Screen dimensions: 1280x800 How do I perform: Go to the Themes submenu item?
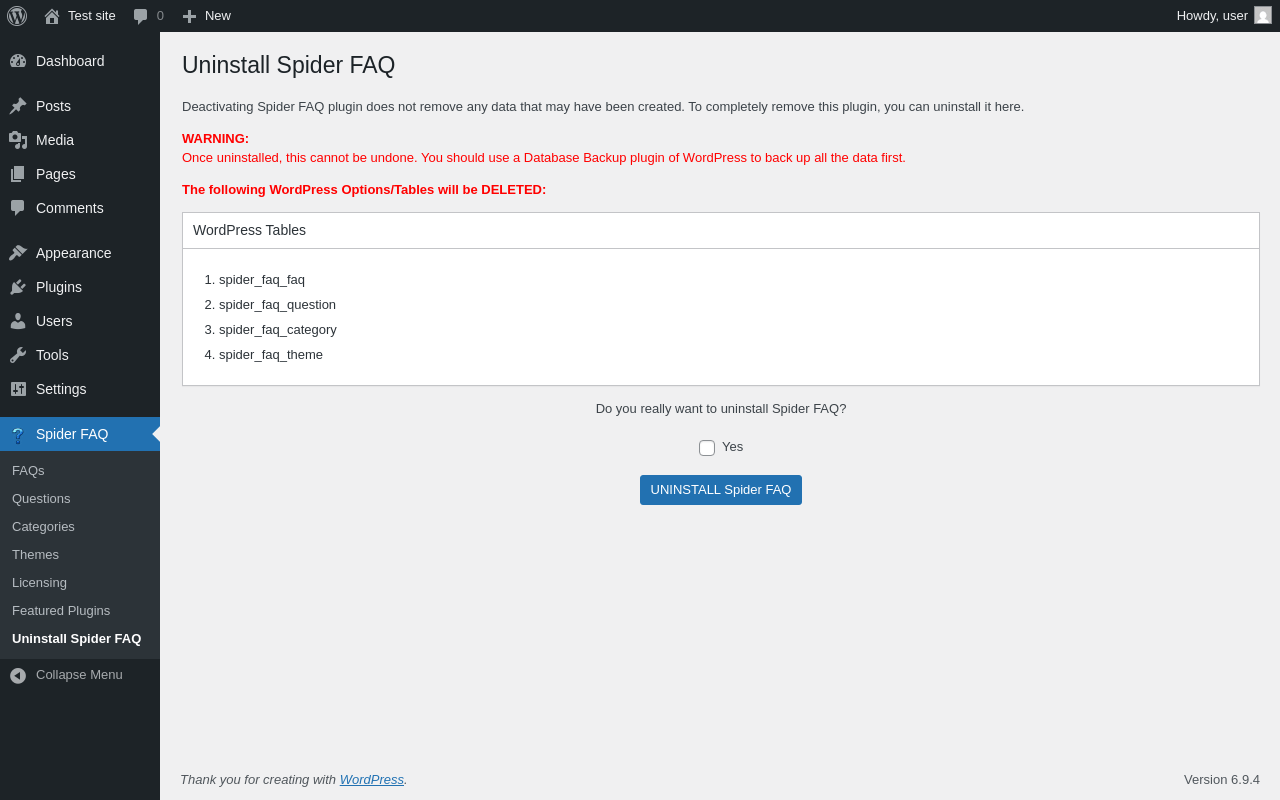pyautogui.click(x=35, y=554)
